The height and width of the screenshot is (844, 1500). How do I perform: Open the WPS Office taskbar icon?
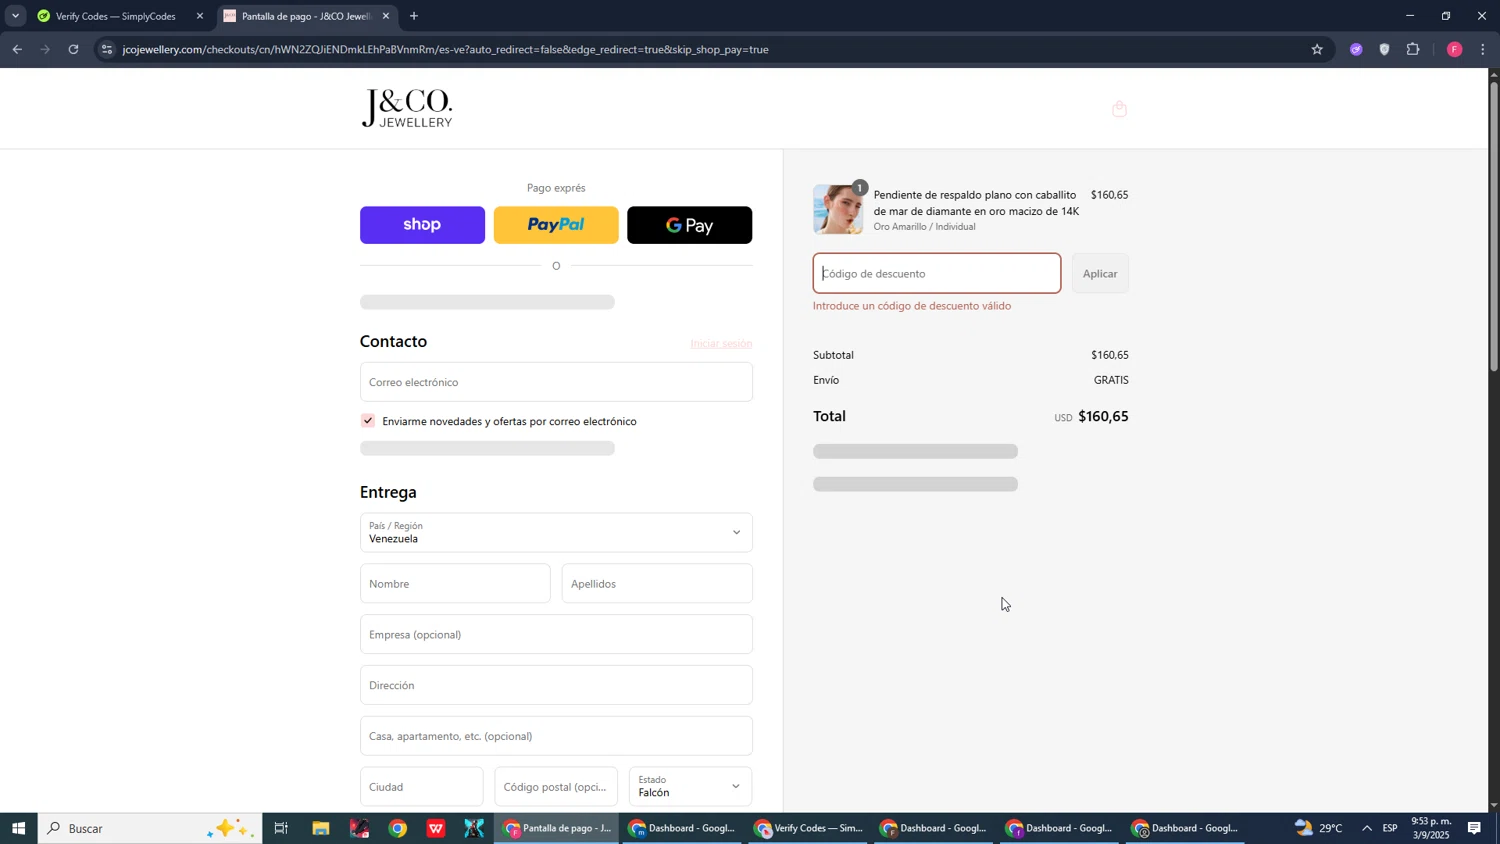(x=436, y=828)
